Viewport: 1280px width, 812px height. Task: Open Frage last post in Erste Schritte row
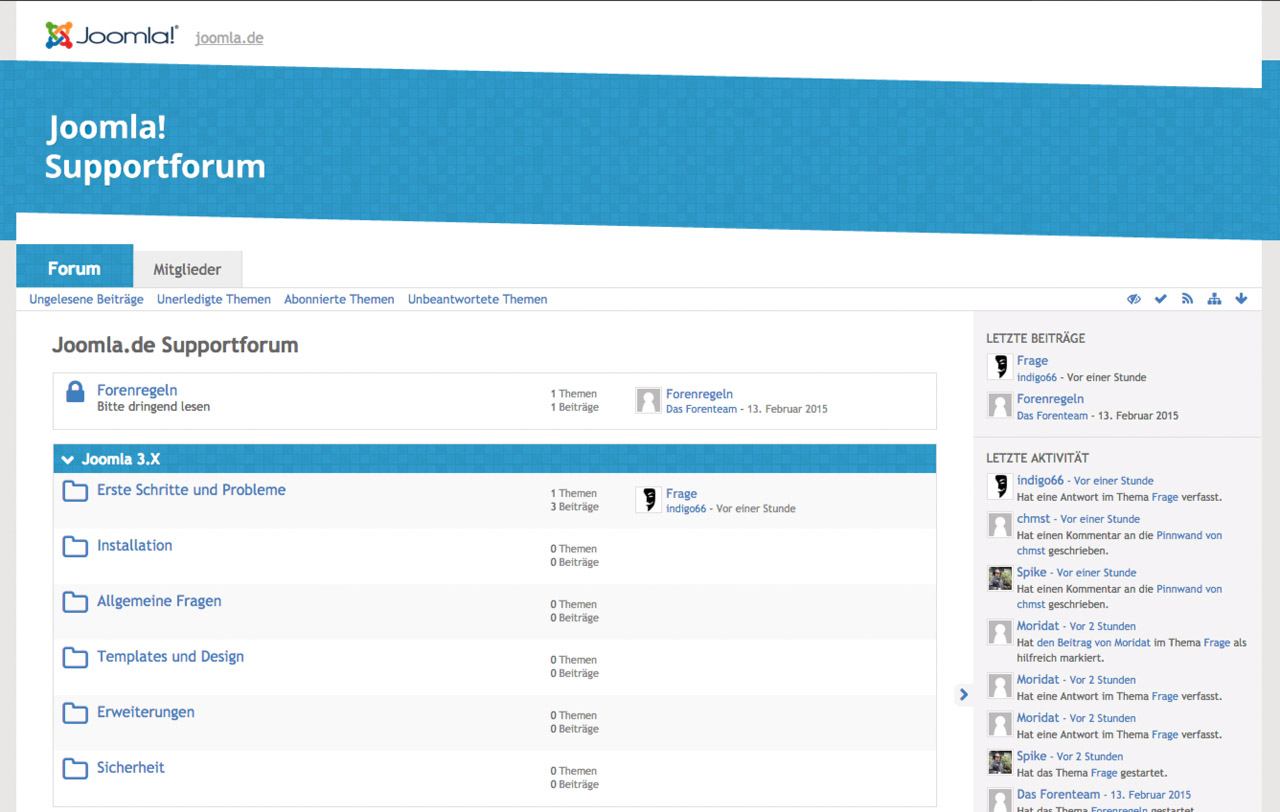click(681, 493)
